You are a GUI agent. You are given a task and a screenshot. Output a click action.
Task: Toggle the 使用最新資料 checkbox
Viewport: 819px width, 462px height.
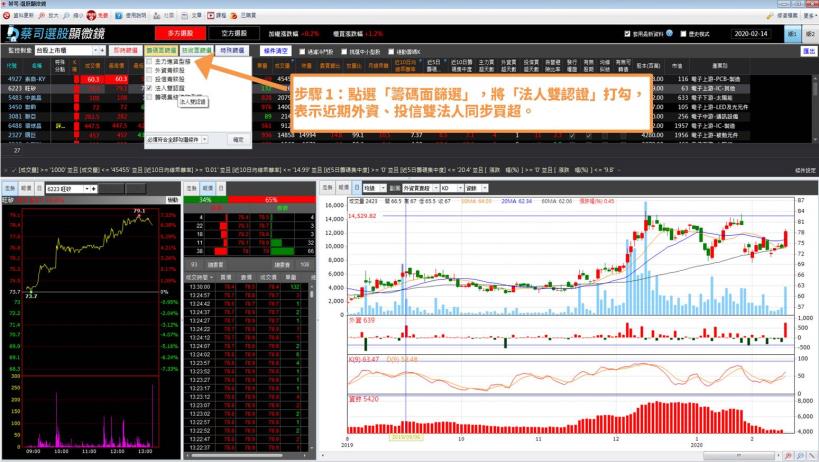point(627,33)
